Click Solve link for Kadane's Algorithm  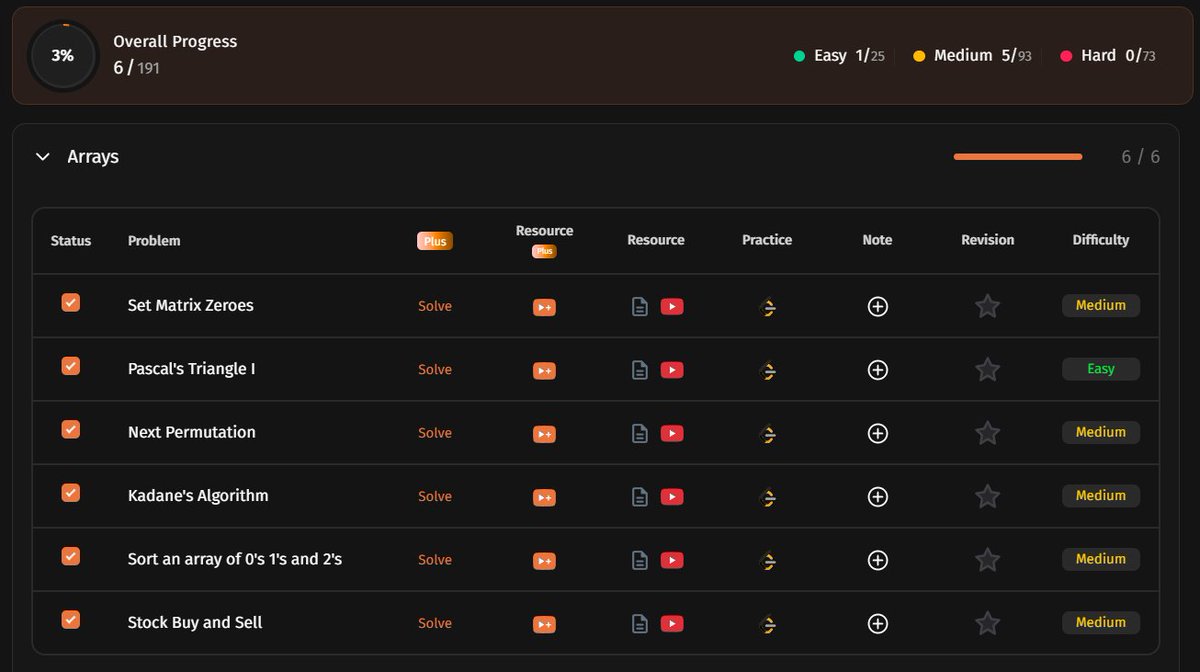435,496
